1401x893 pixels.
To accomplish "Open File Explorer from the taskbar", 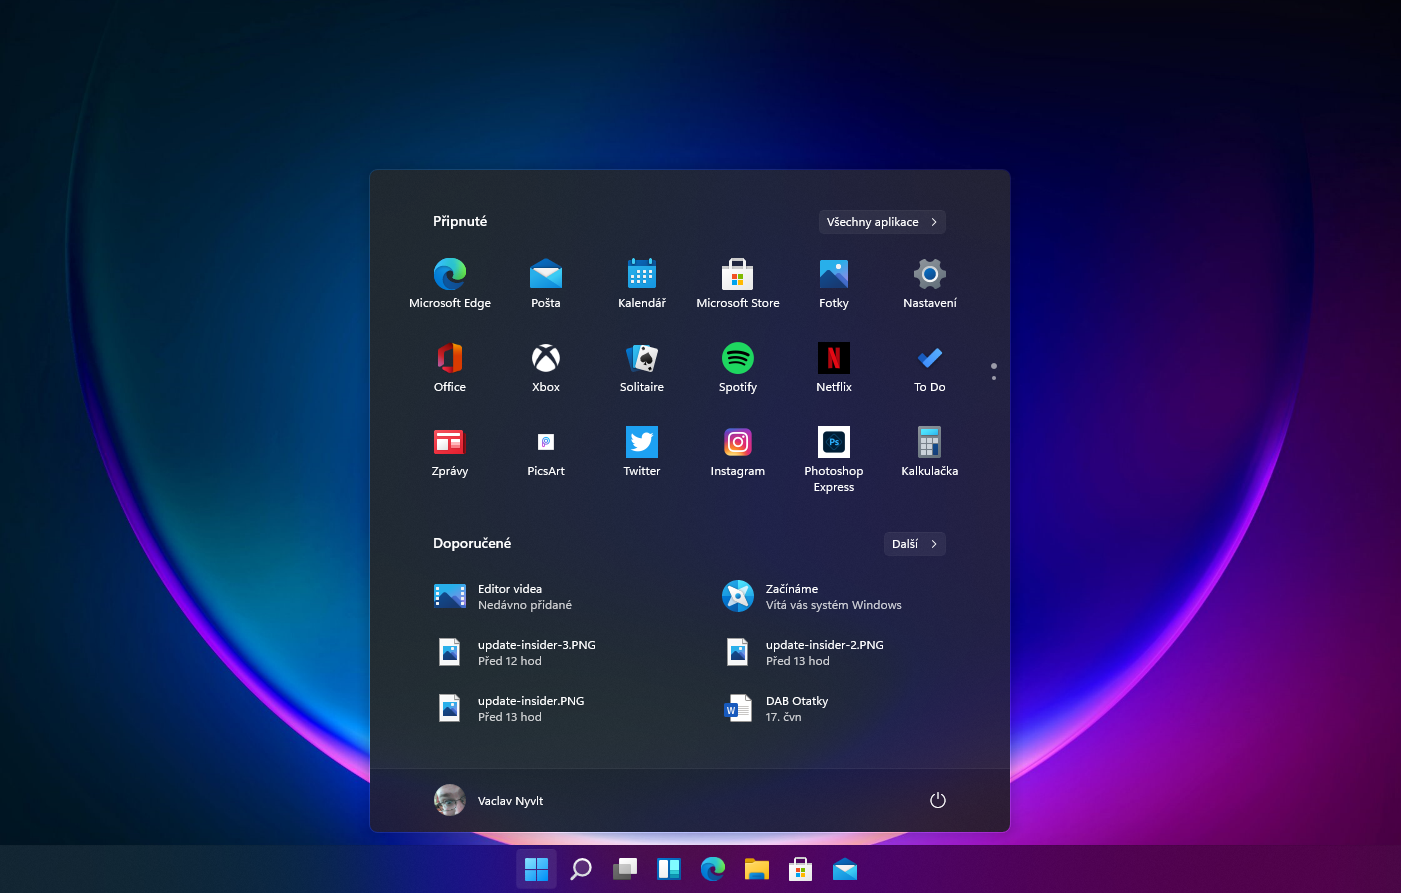I will click(x=757, y=869).
